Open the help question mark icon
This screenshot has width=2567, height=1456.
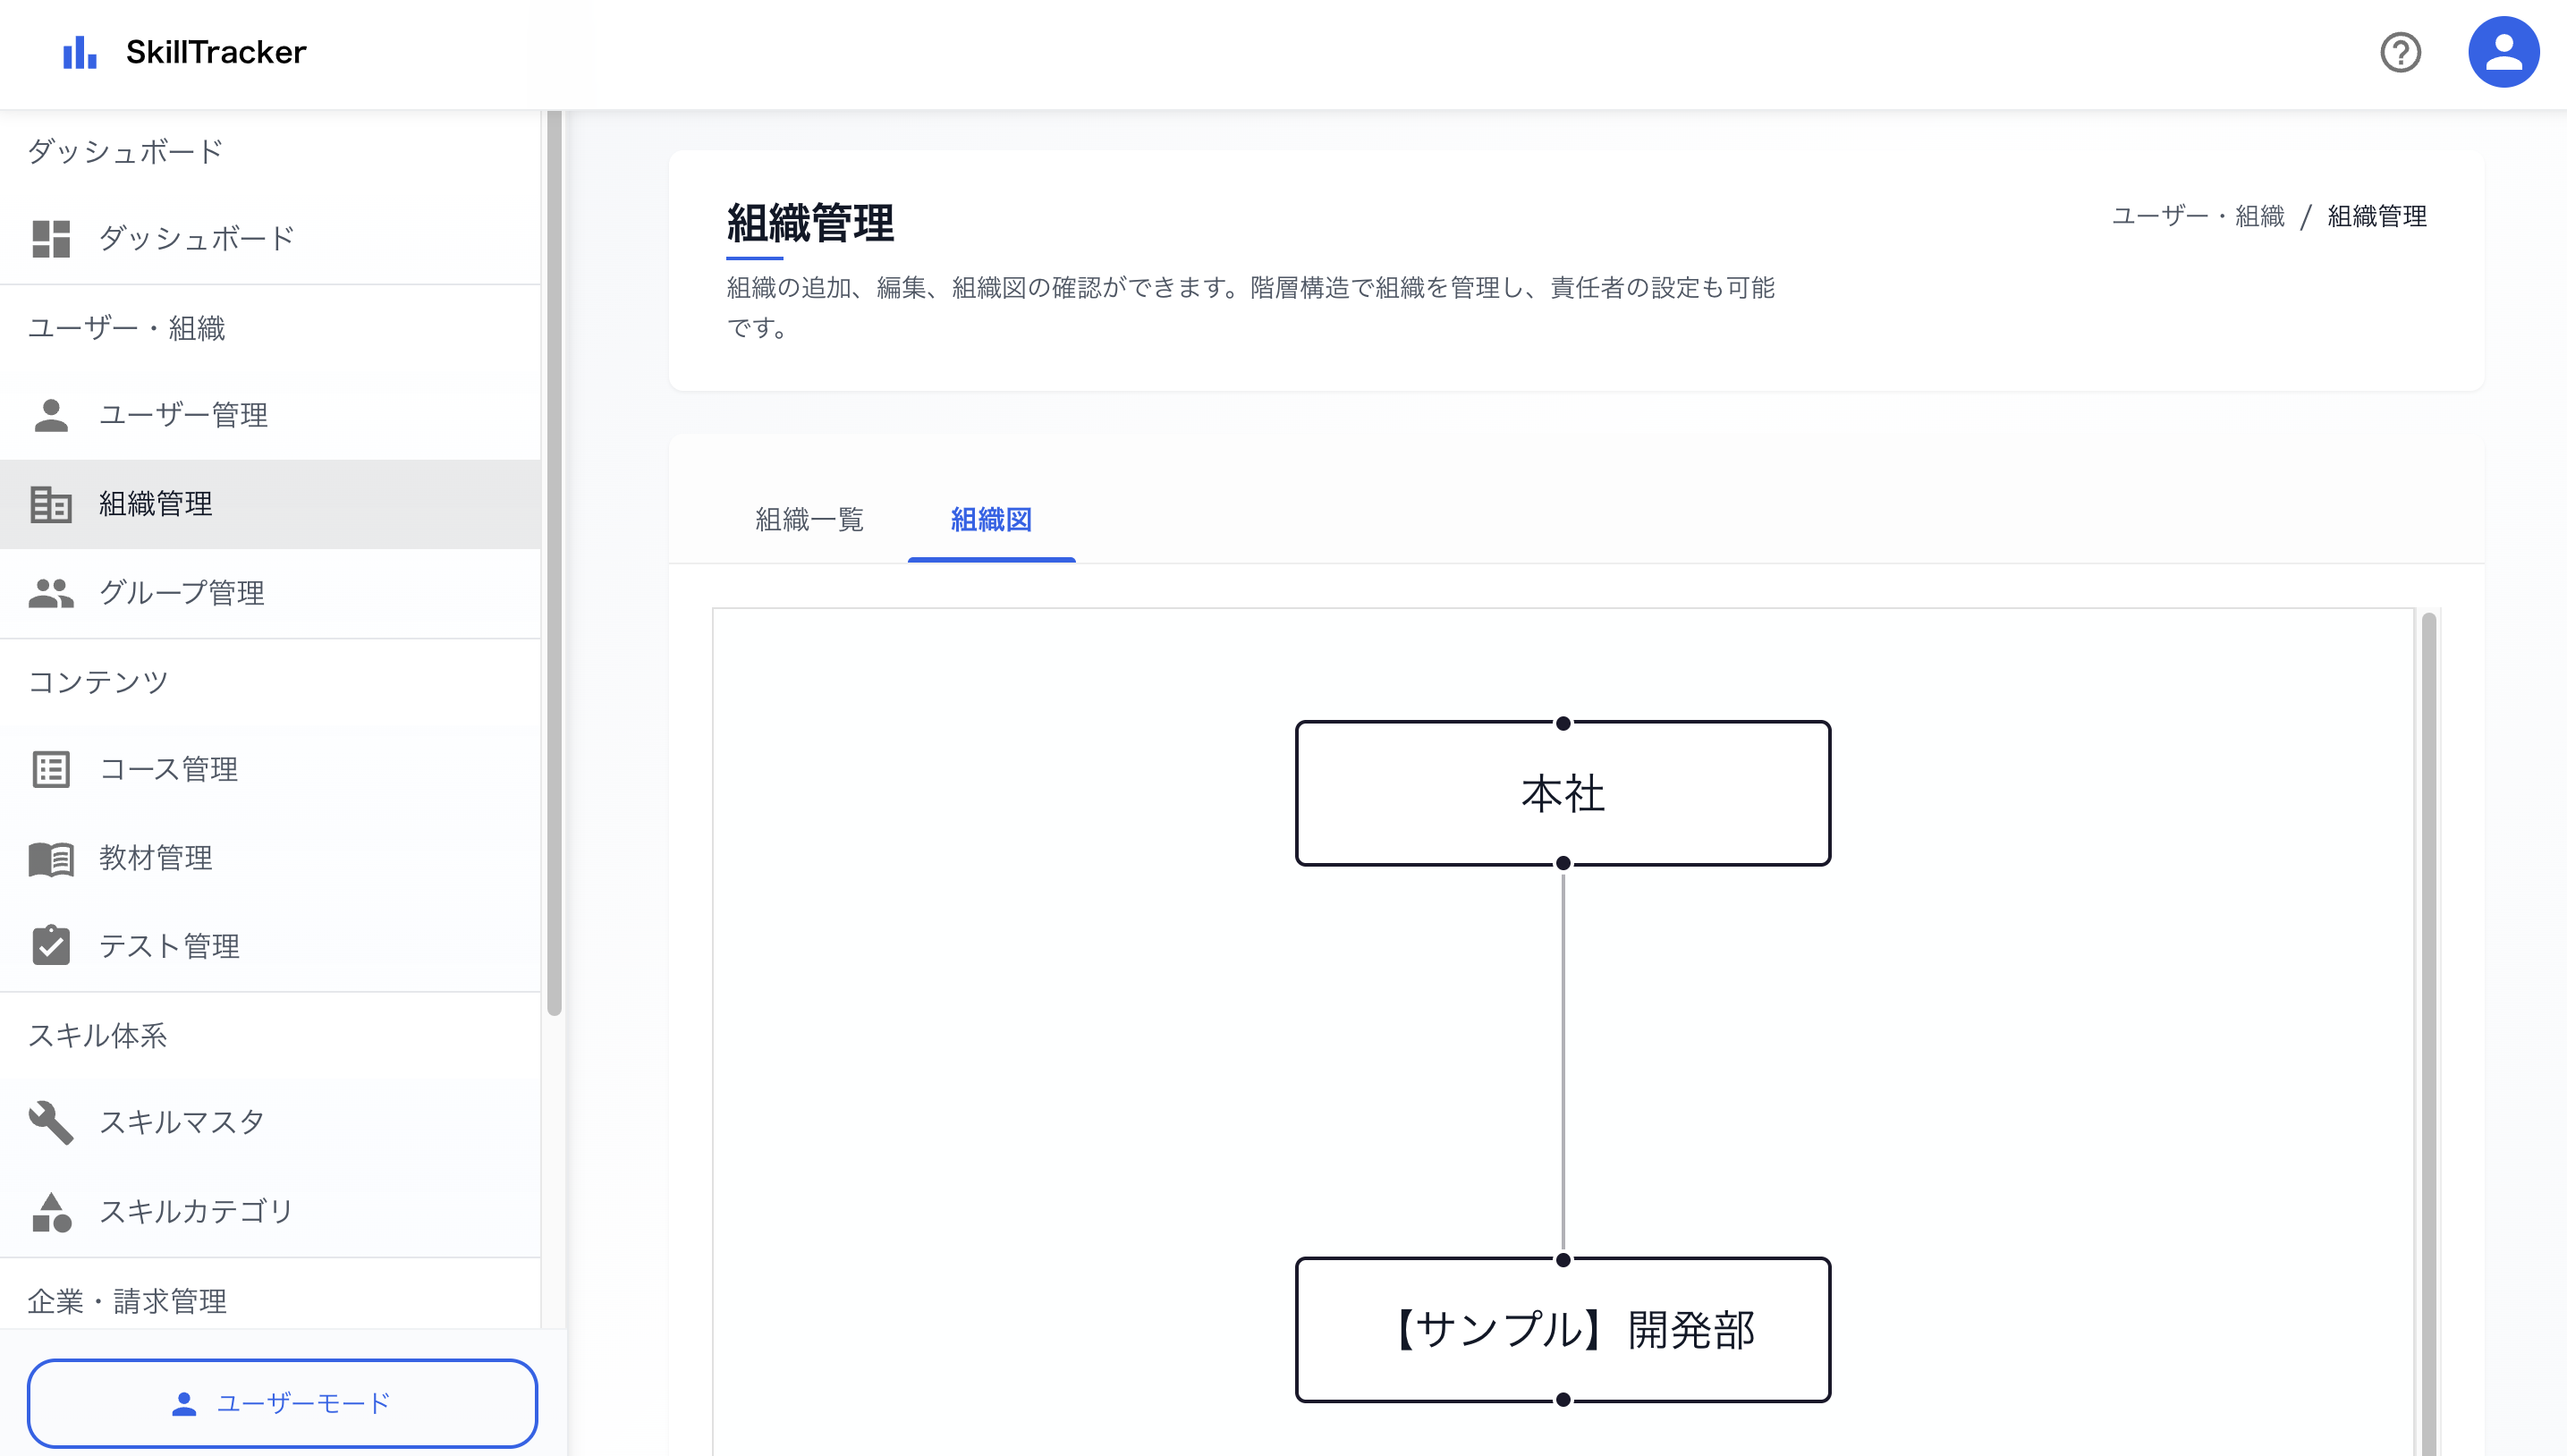click(x=2401, y=53)
